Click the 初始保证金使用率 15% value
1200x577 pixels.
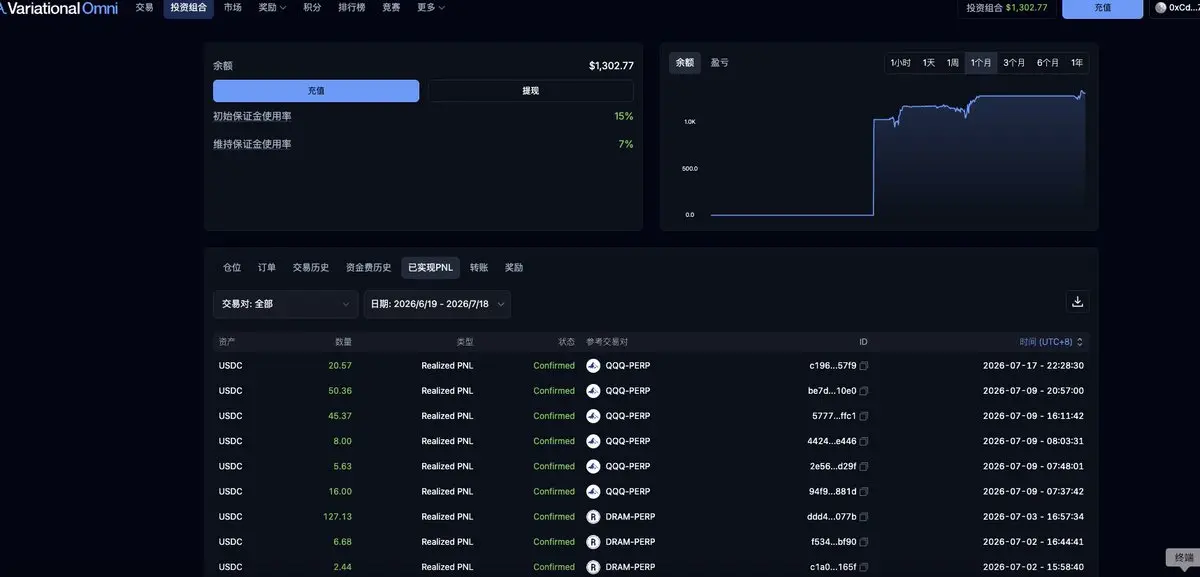pos(624,117)
